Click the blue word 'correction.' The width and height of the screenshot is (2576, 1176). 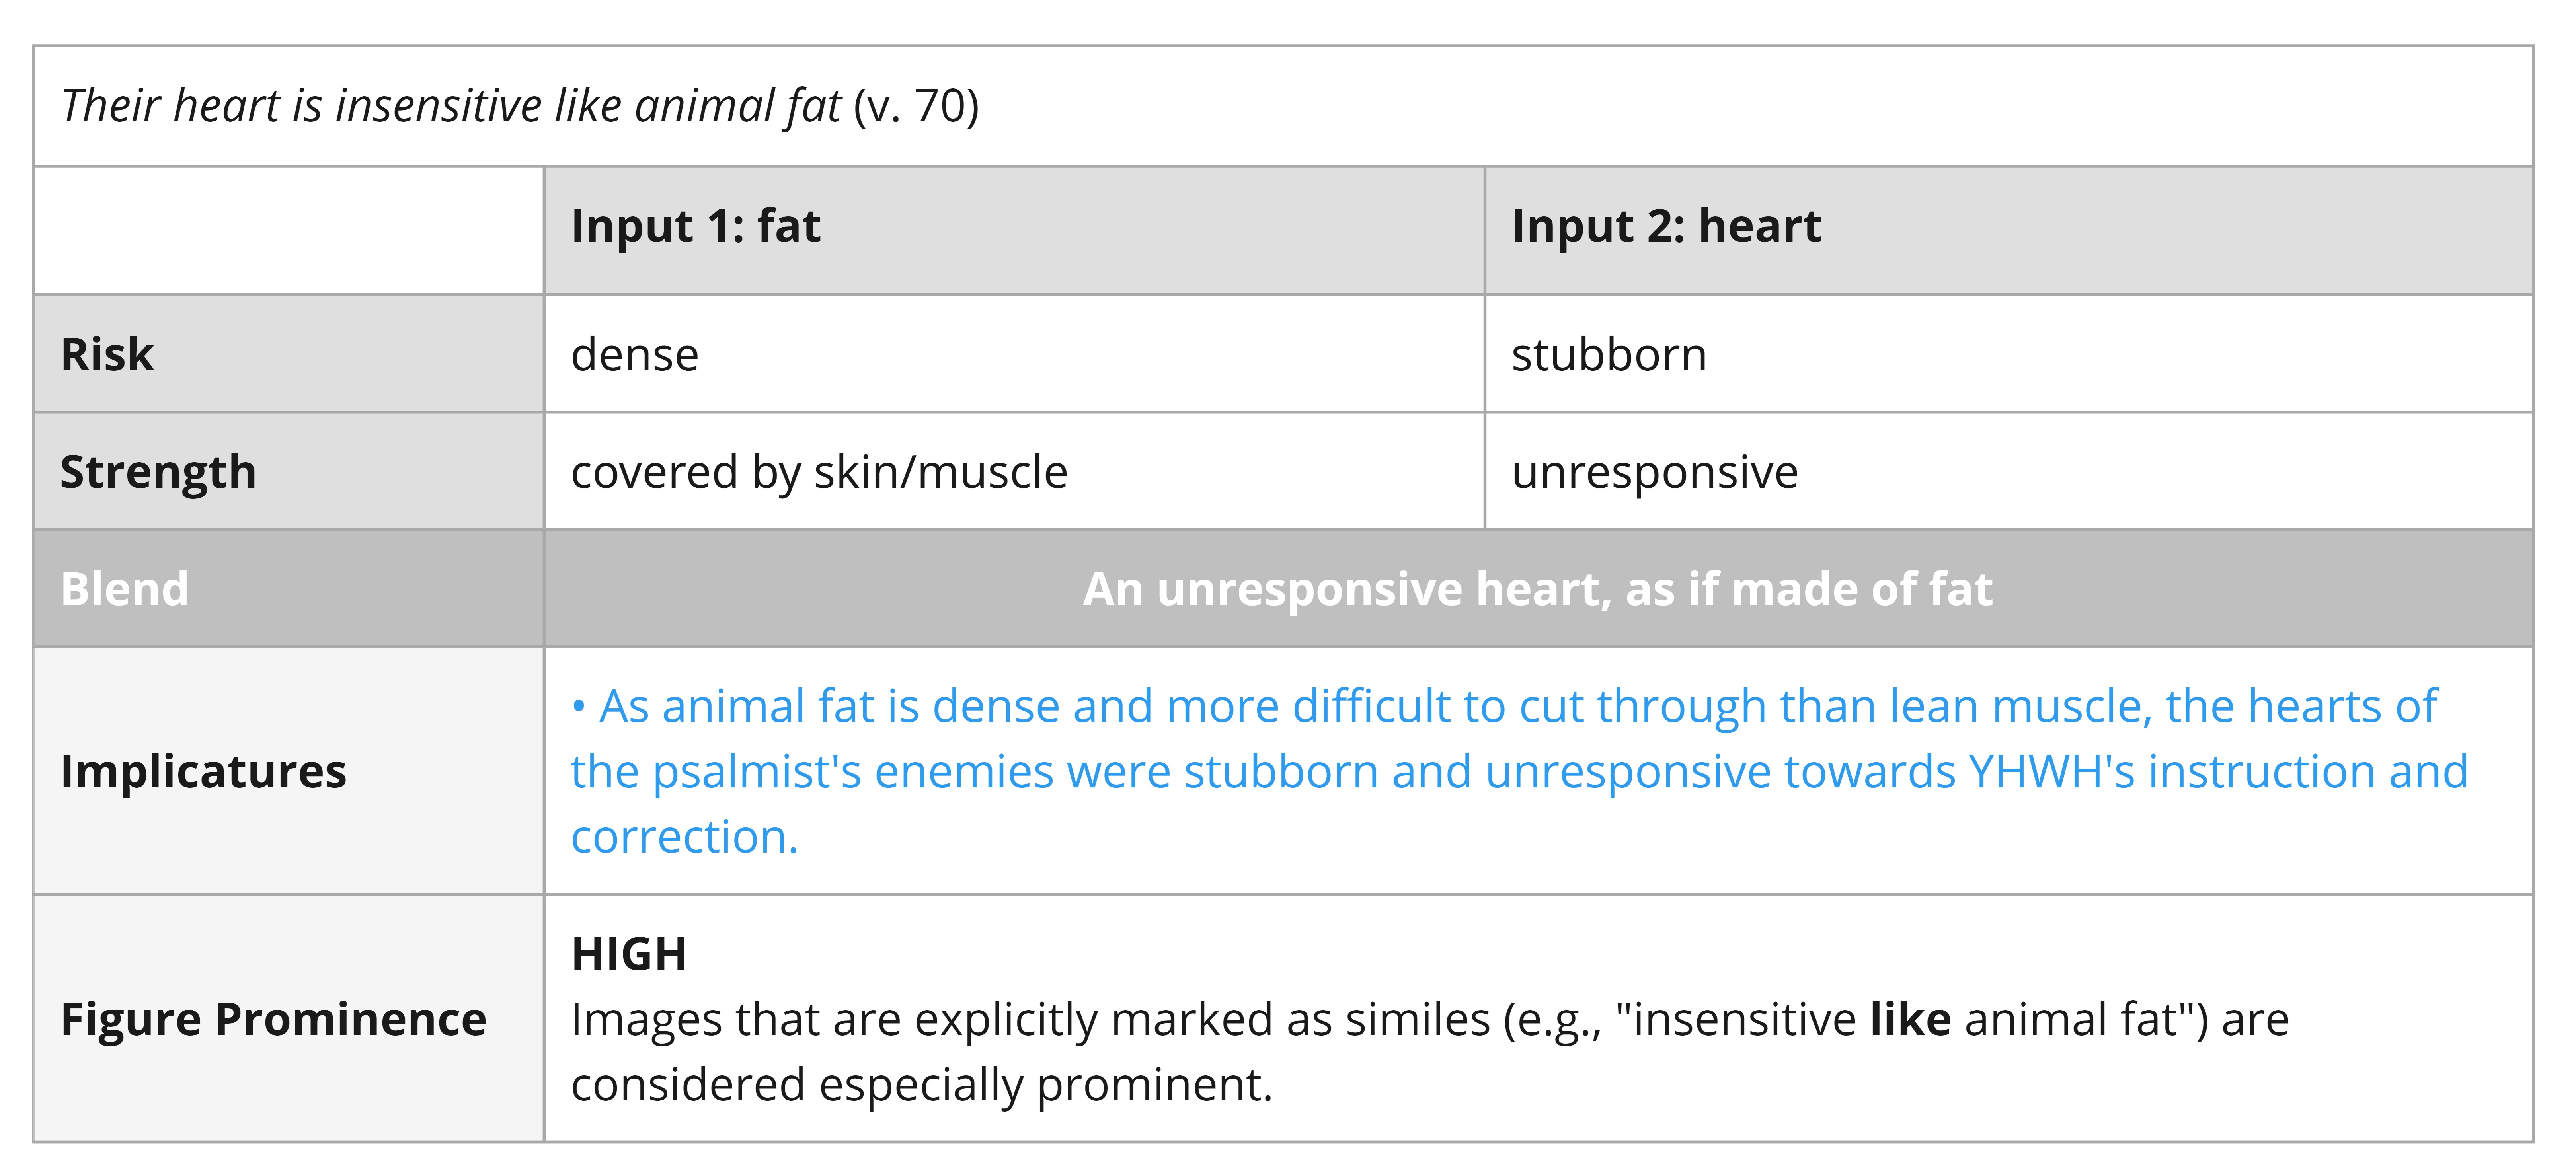click(684, 837)
